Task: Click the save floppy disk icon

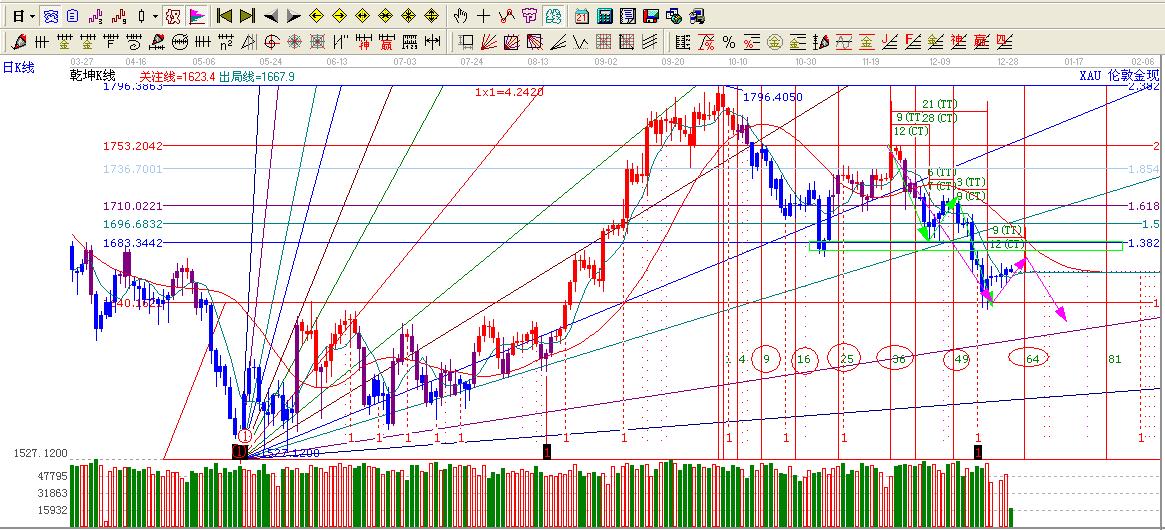Action: [650, 16]
